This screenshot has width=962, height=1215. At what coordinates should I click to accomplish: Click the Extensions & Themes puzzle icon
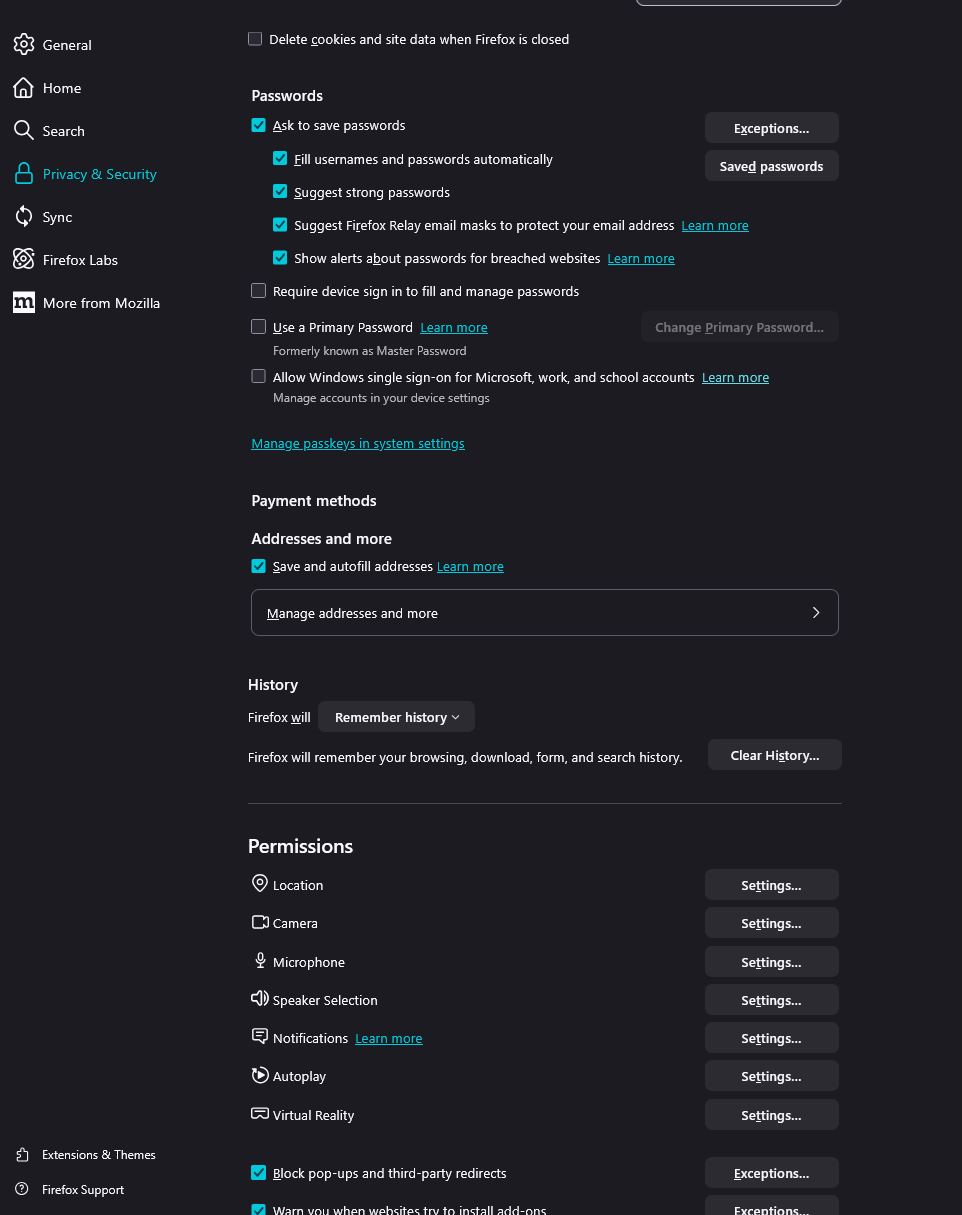(x=23, y=1155)
